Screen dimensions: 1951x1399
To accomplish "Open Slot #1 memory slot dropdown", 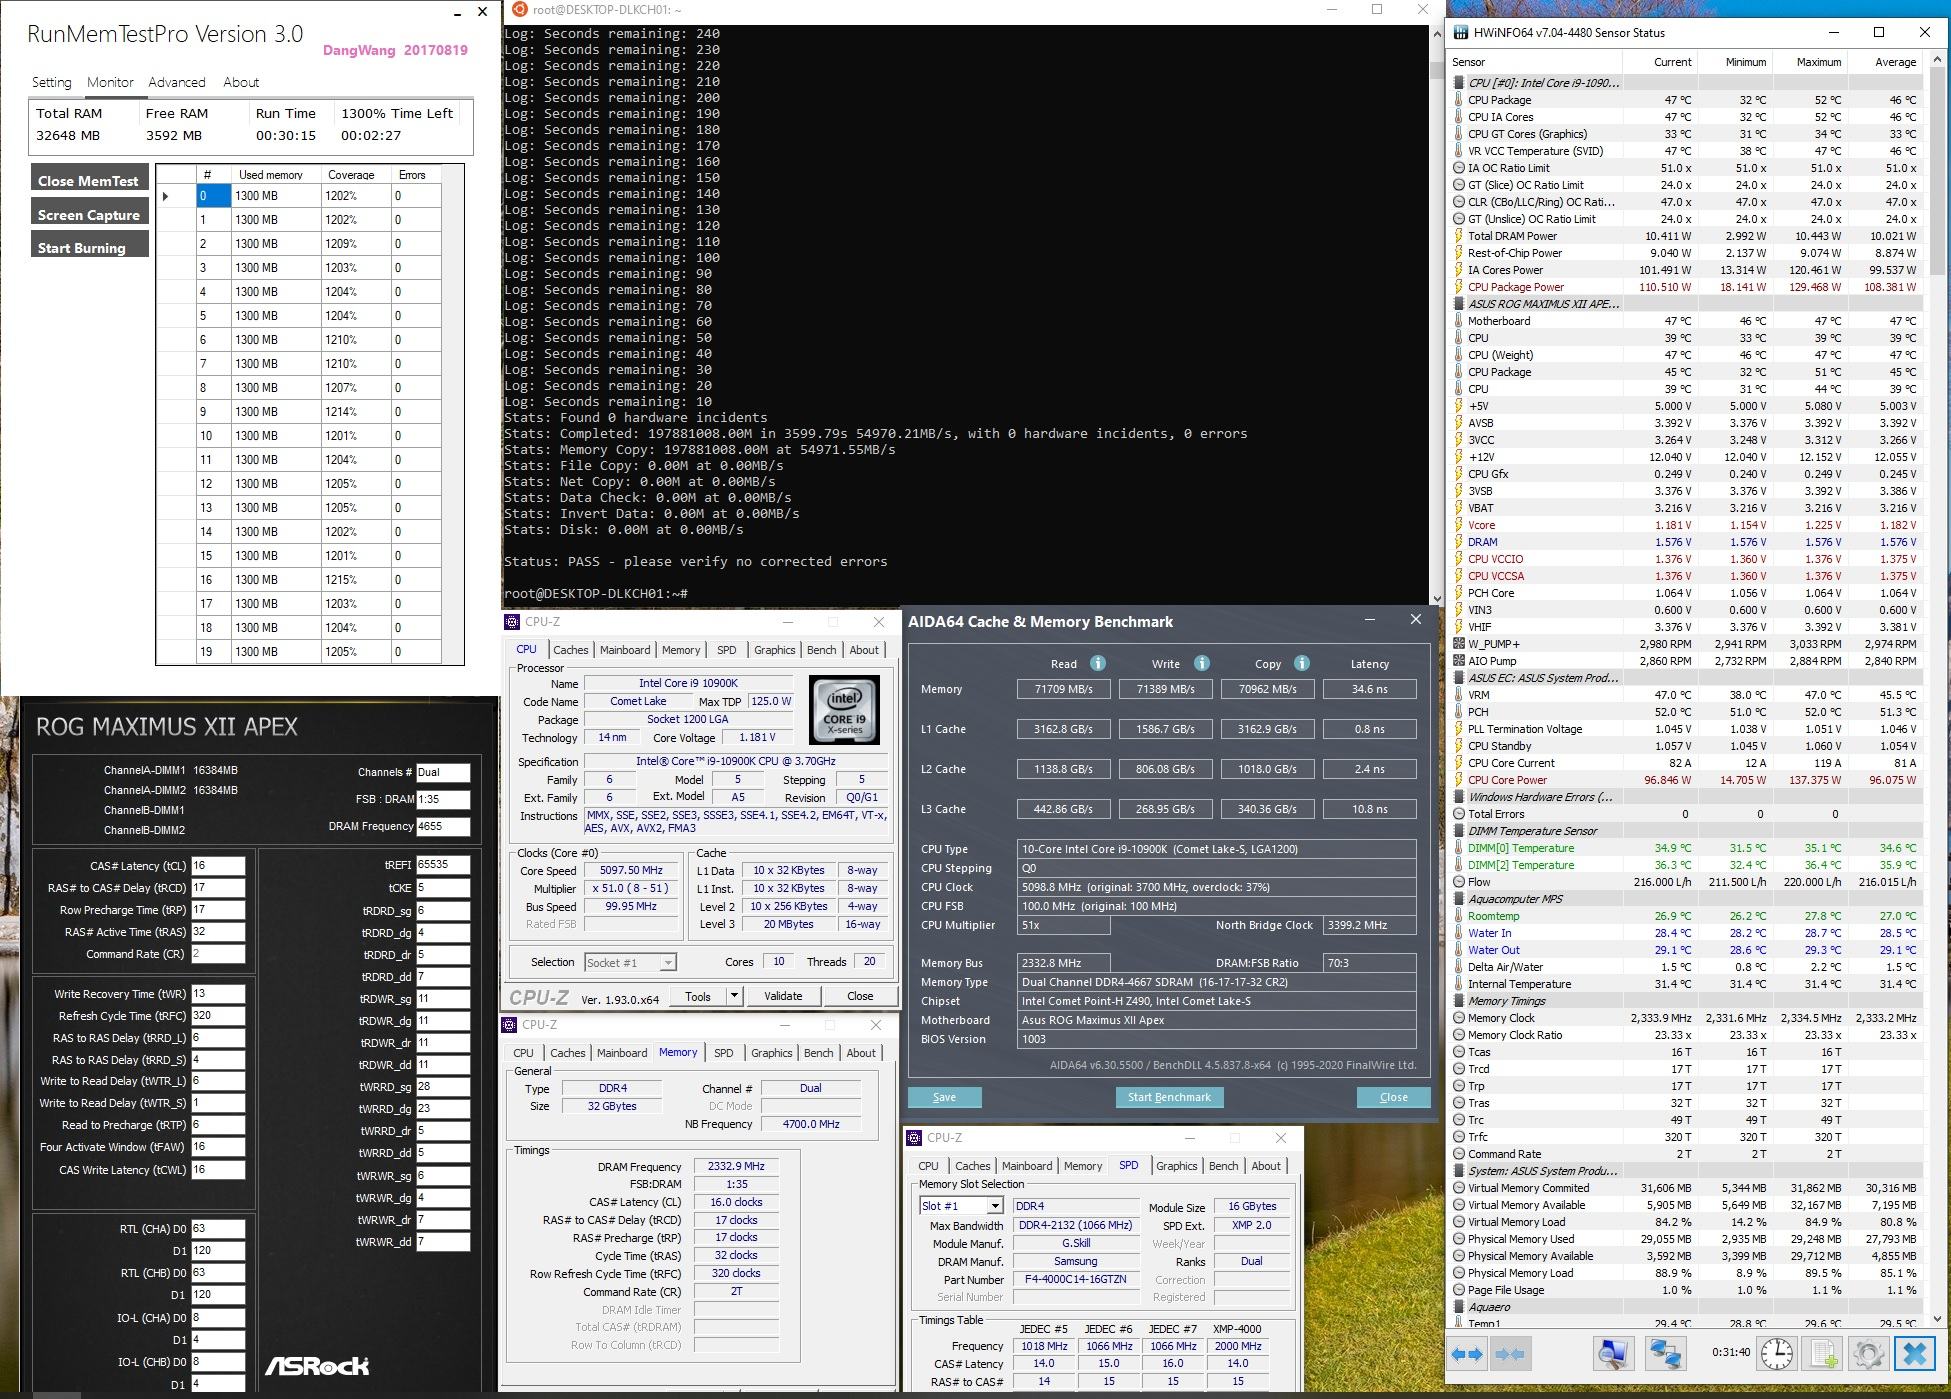I will [x=995, y=1206].
